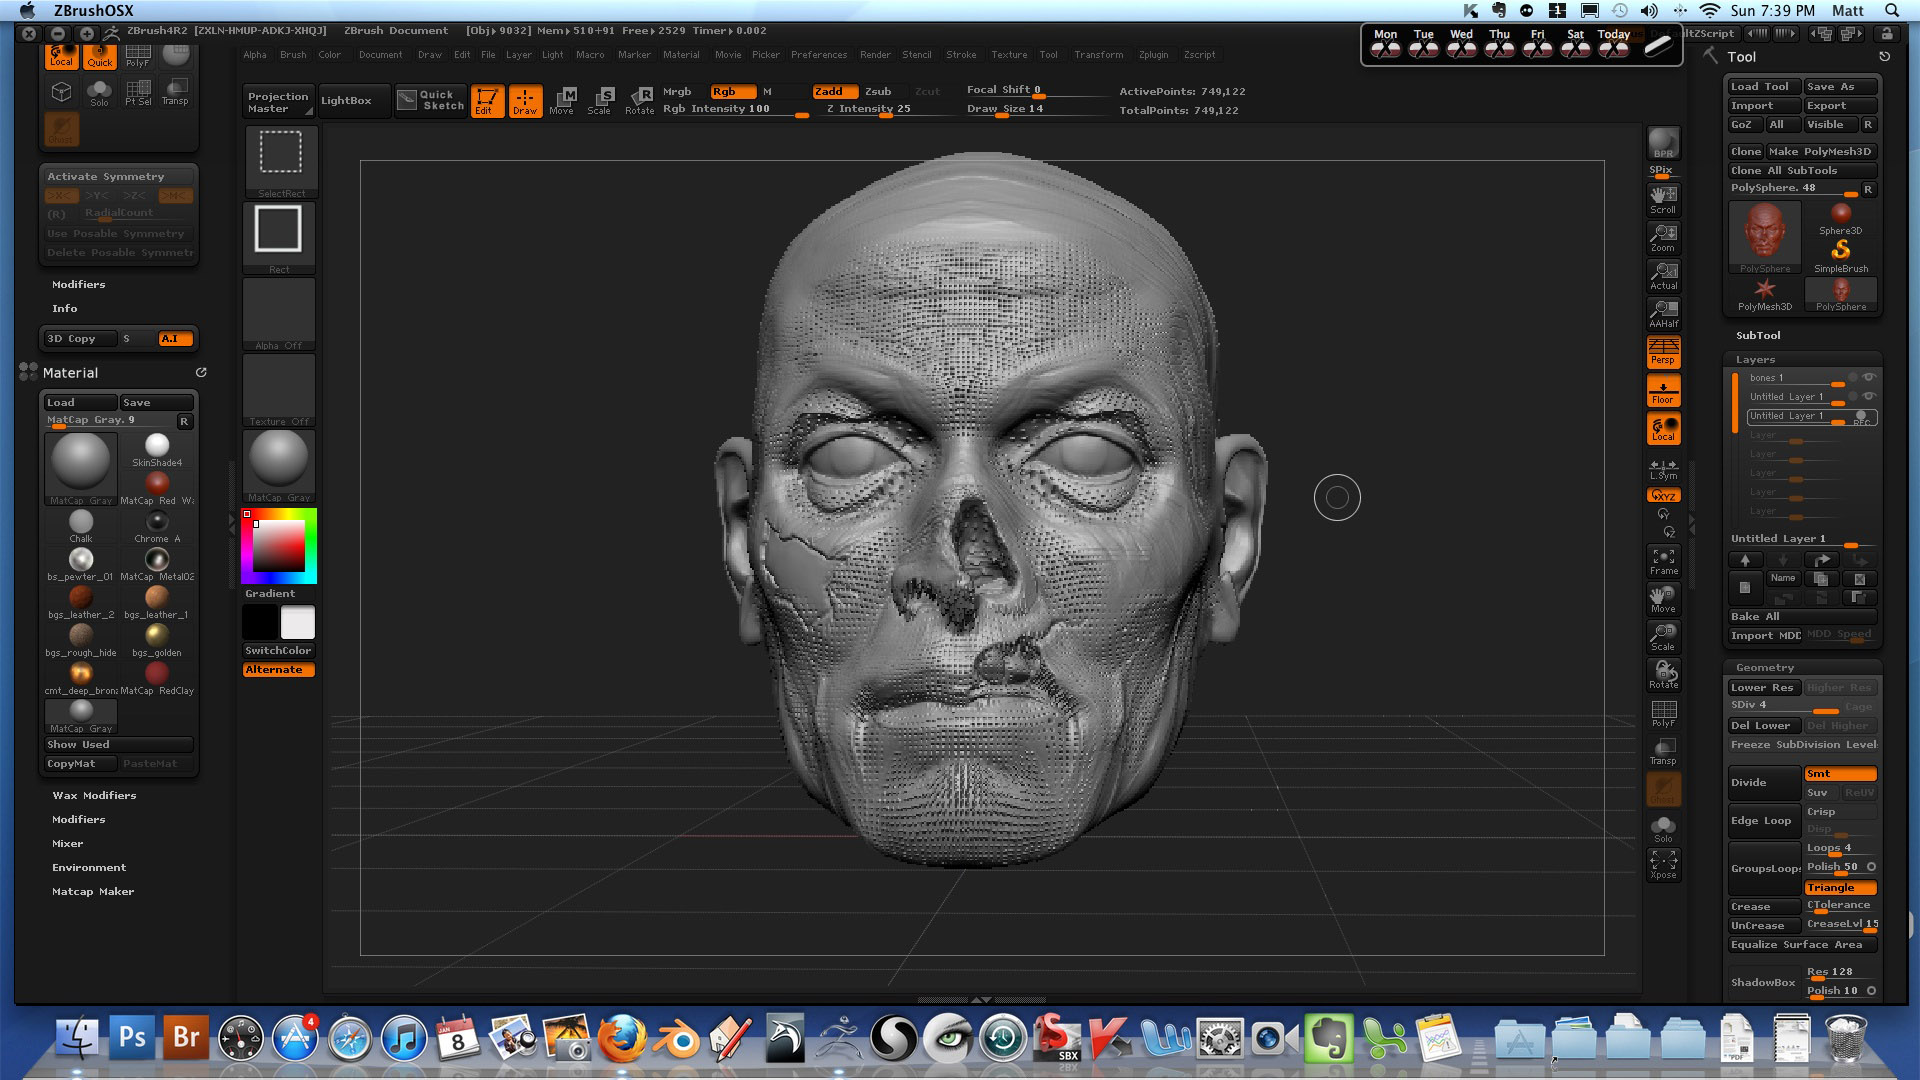
Task: Select the Rotate transform mode icon
Action: click(x=640, y=100)
